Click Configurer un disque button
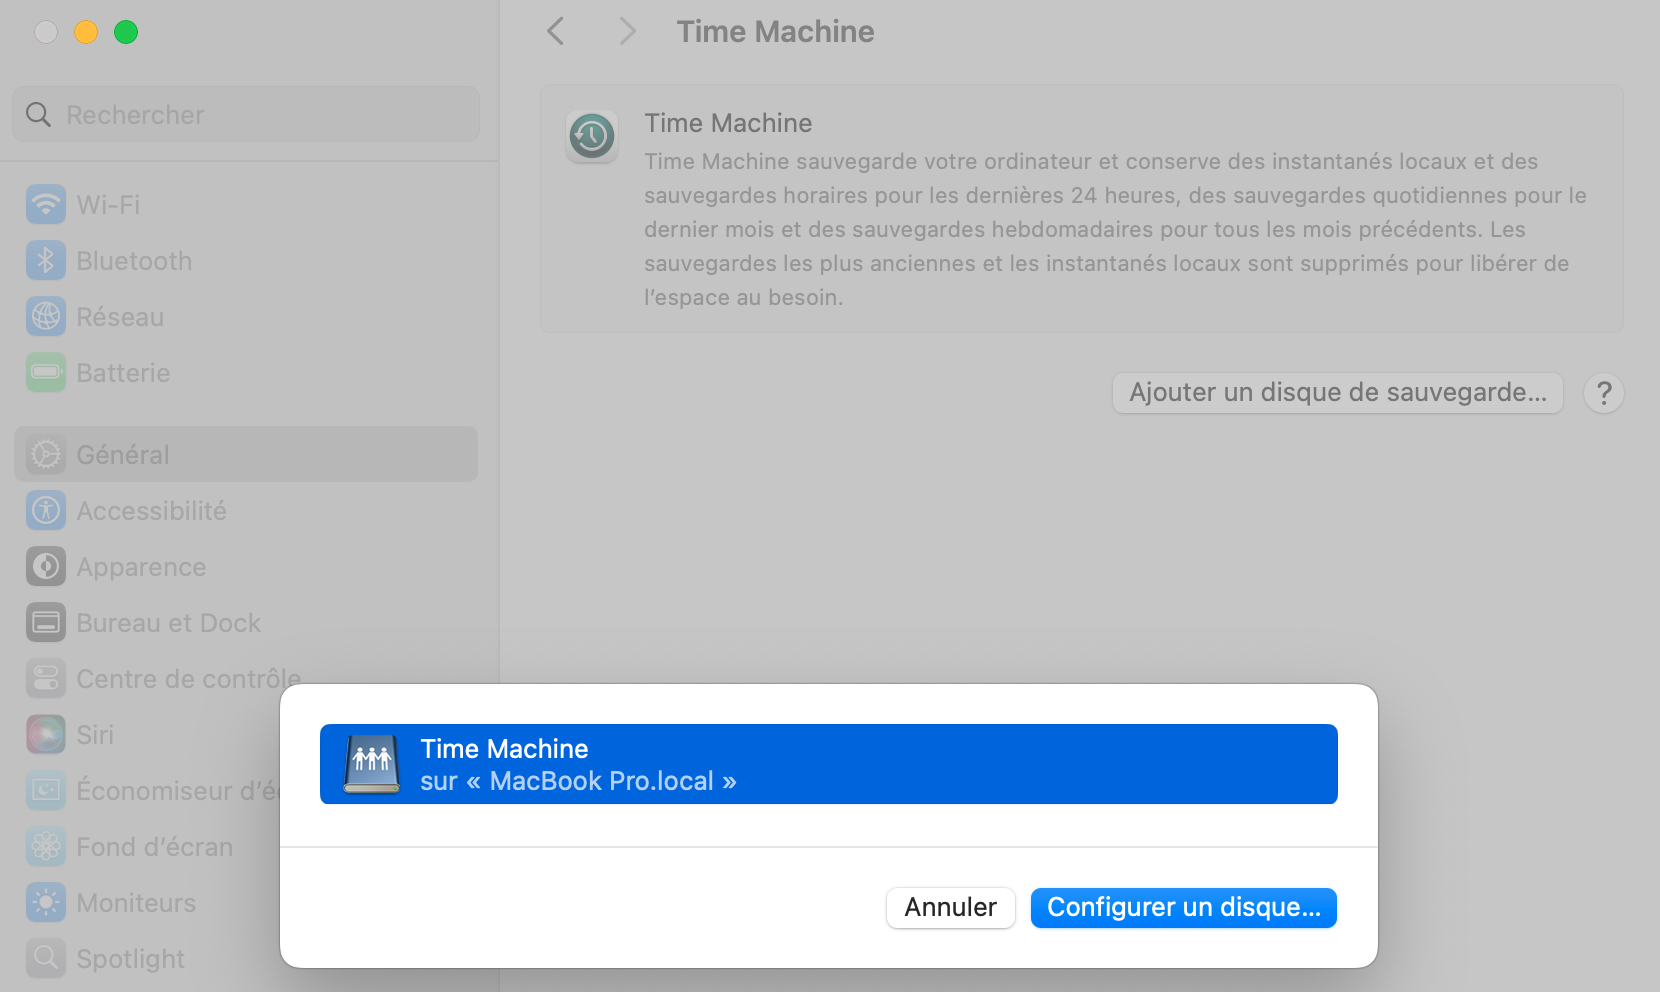 tap(1184, 908)
